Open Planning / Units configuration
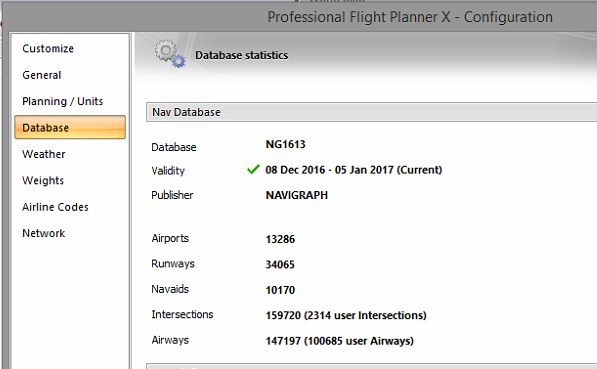Screen dimensions: 597x369 62,101
